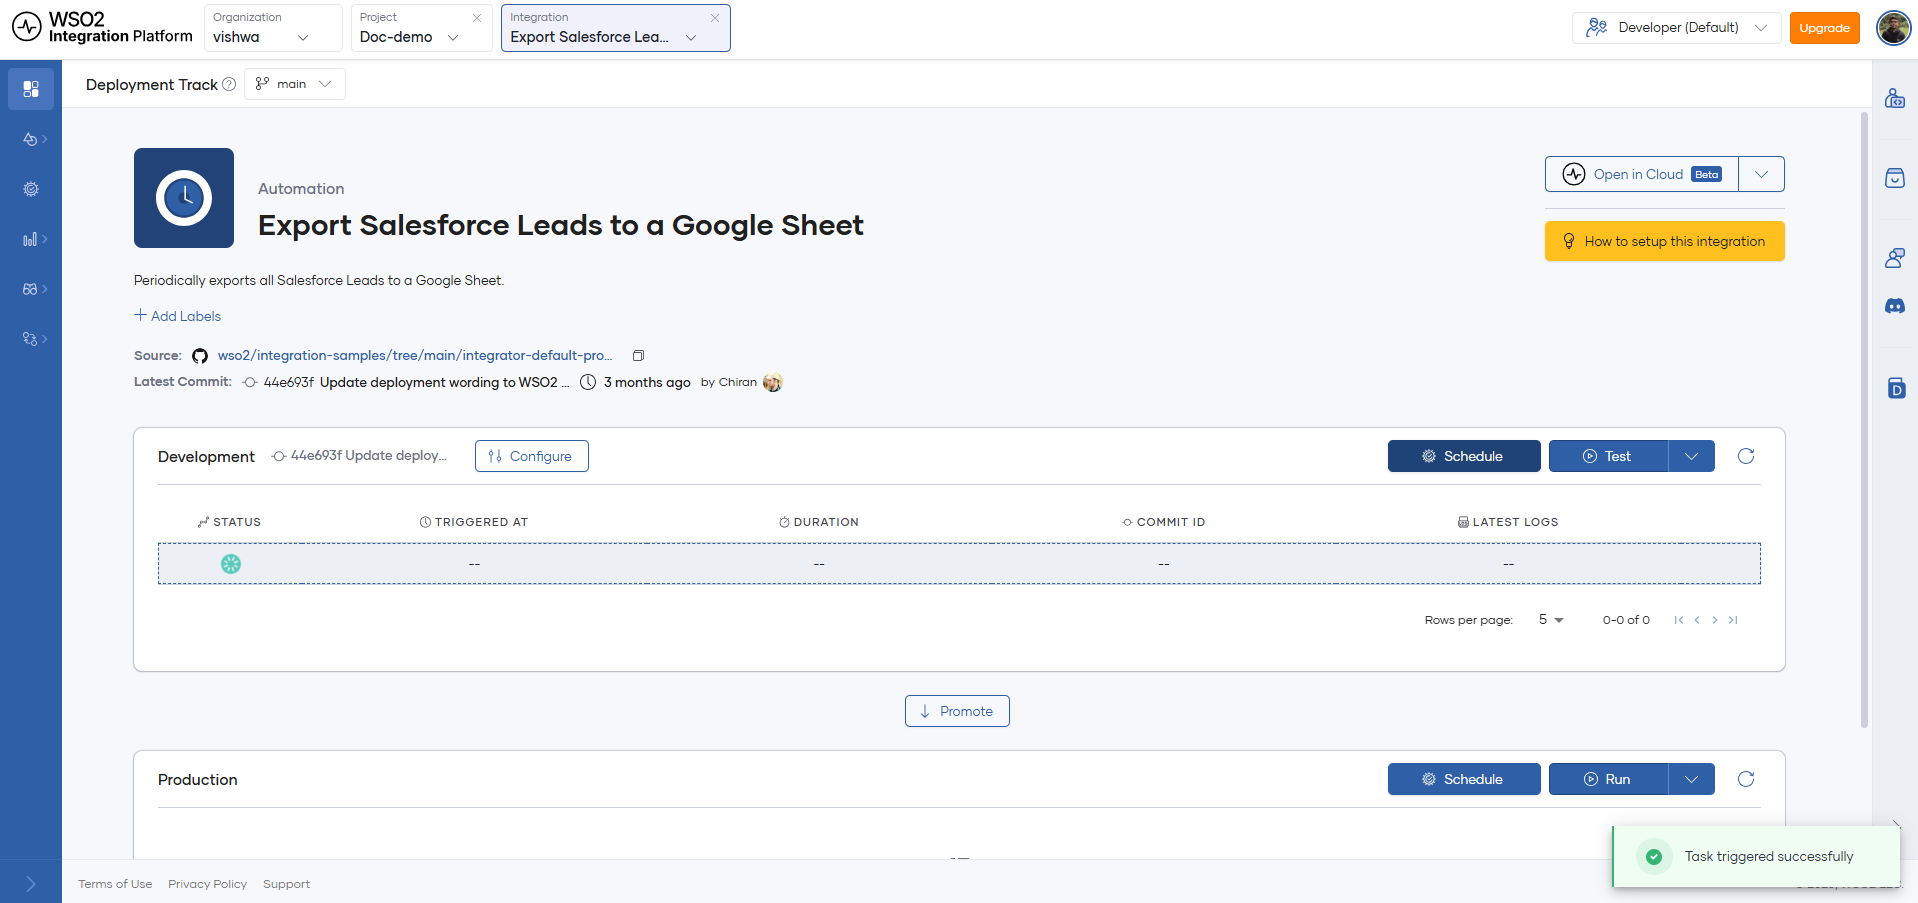Click the LATEST LOGS column header
The width and height of the screenshot is (1918, 903).
[1508, 522]
